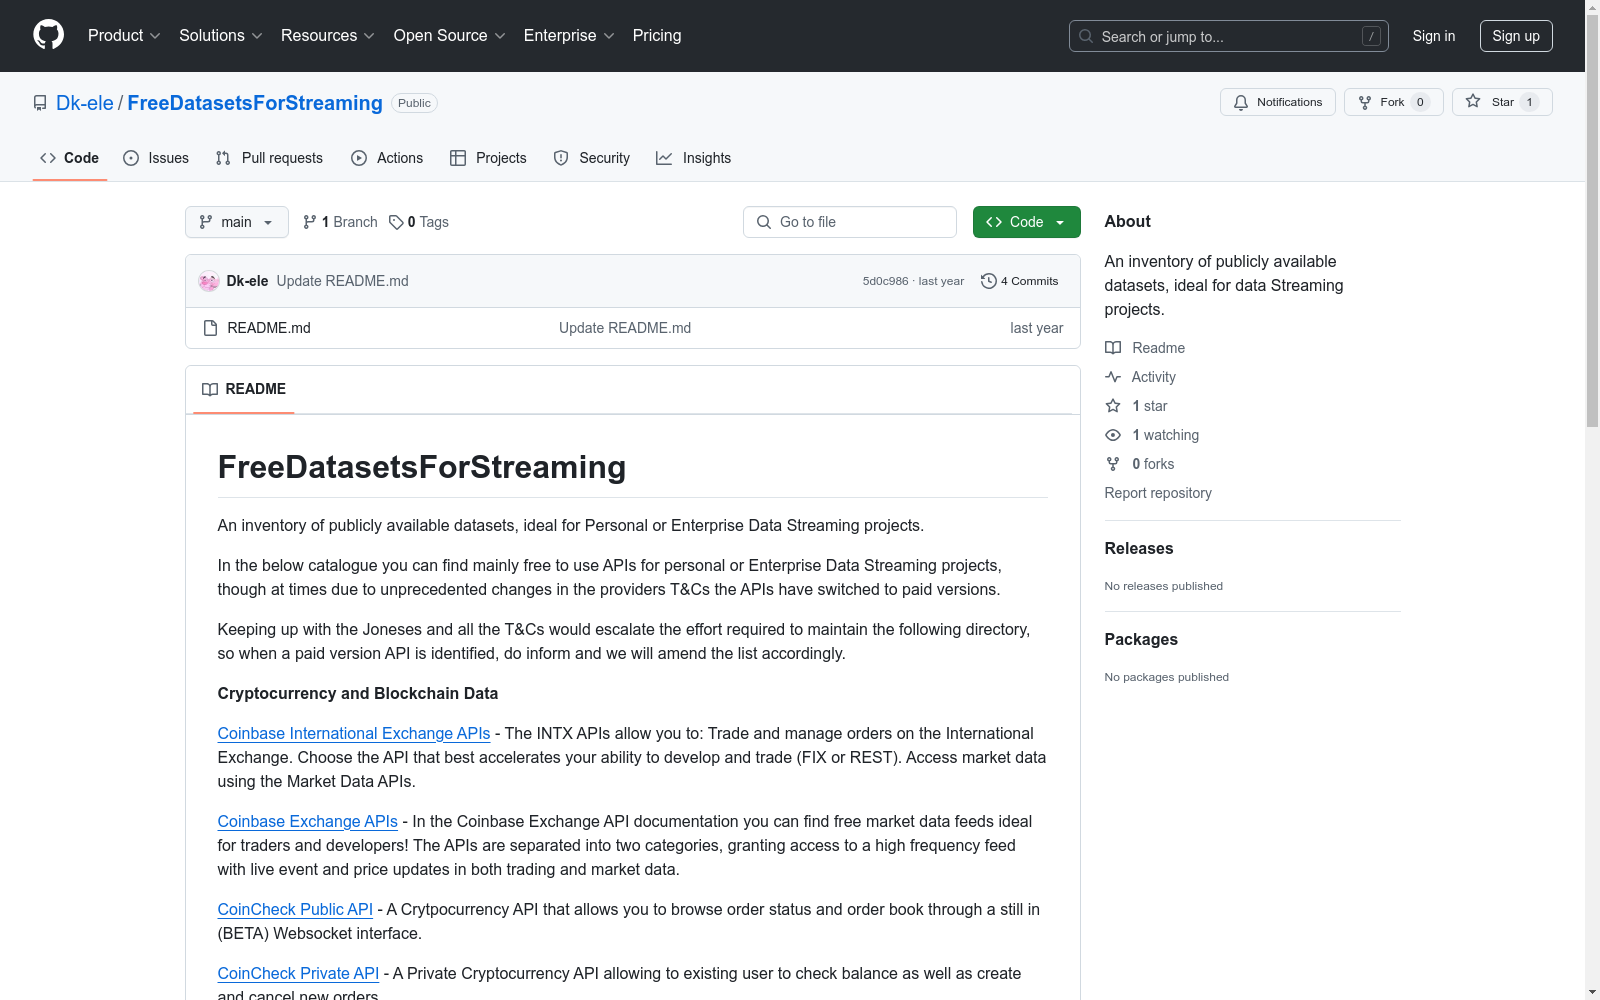Click the bell icon in Notifications
This screenshot has width=1600, height=1000.
pyautogui.click(x=1241, y=102)
